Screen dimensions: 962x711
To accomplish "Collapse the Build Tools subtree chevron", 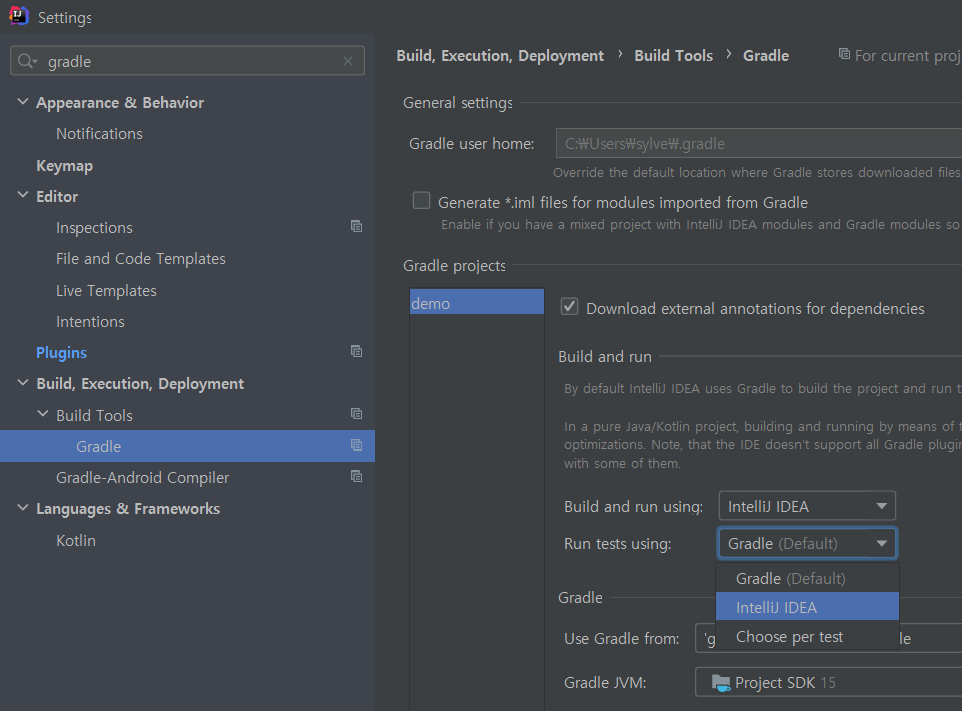I will (x=43, y=414).
